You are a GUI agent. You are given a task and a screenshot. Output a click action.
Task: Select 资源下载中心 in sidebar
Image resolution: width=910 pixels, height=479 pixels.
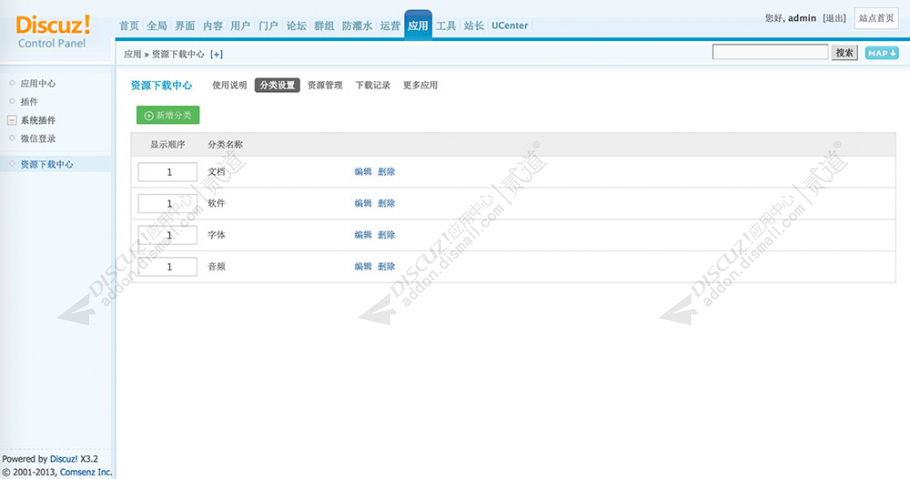click(47, 164)
